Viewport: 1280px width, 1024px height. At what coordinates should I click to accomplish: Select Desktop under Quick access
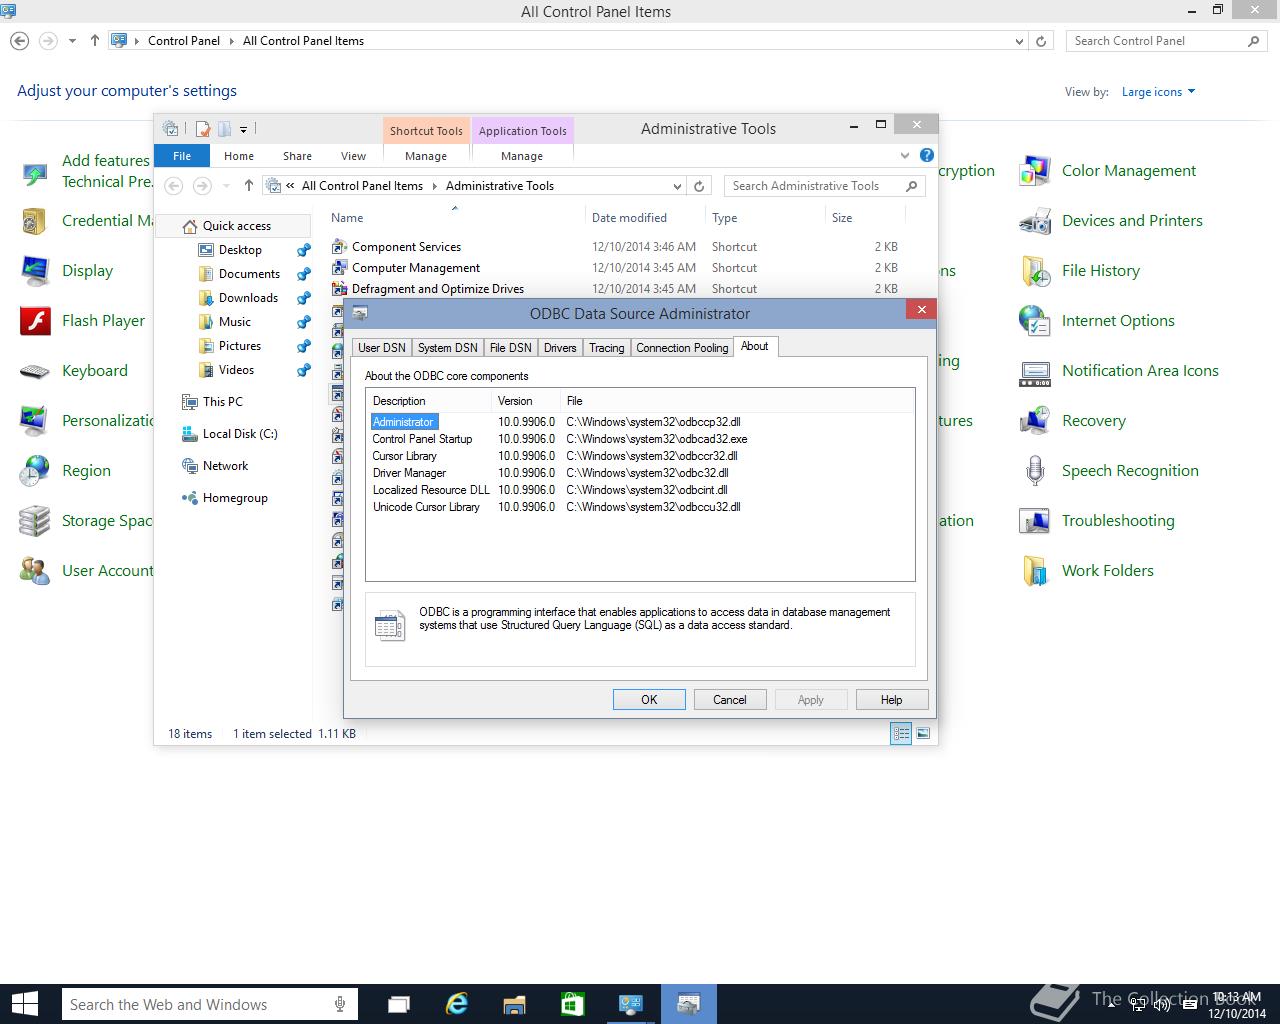[x=240, y=250]
